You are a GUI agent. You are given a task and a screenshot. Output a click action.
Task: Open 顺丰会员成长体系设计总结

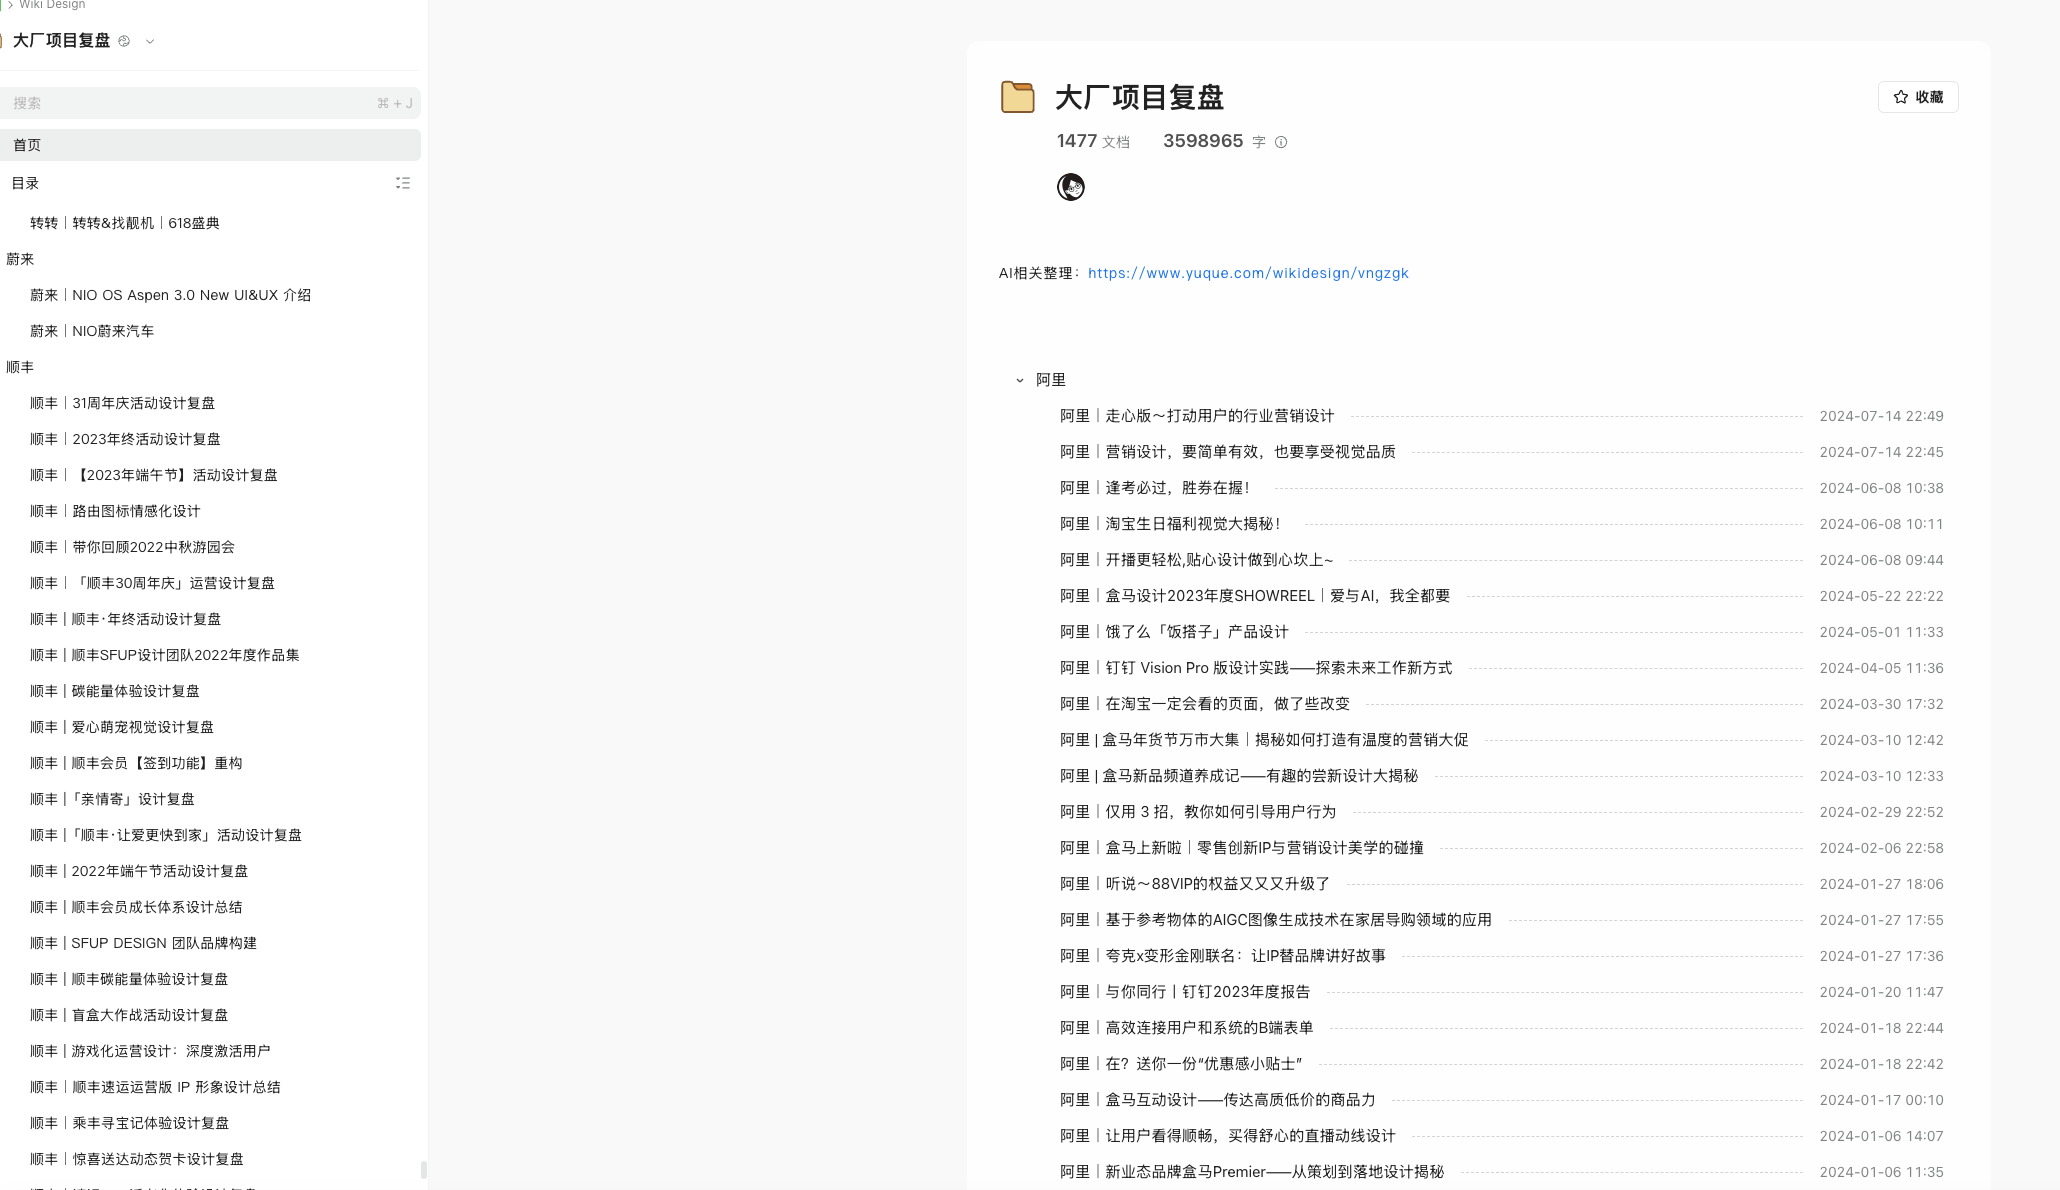[x=136, y=907]
